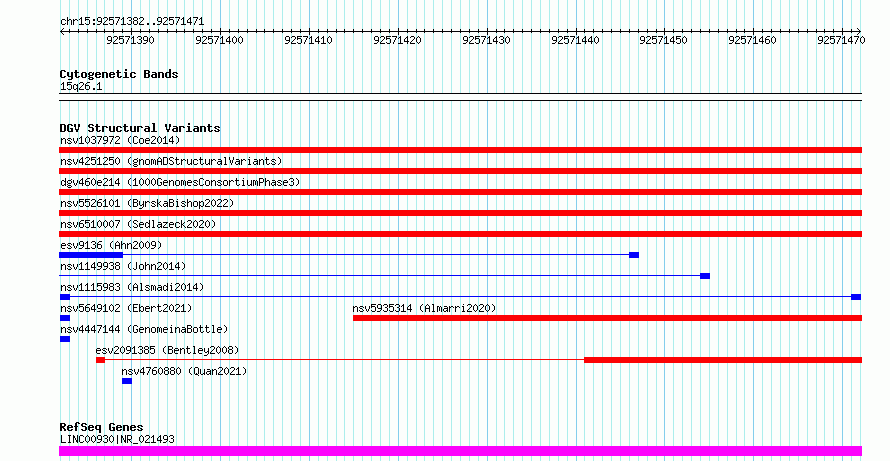Open dgv460e214 (1000GenomesConsortiumPhase3) variant label
The image size is (890, 461).
pos(180,182)
